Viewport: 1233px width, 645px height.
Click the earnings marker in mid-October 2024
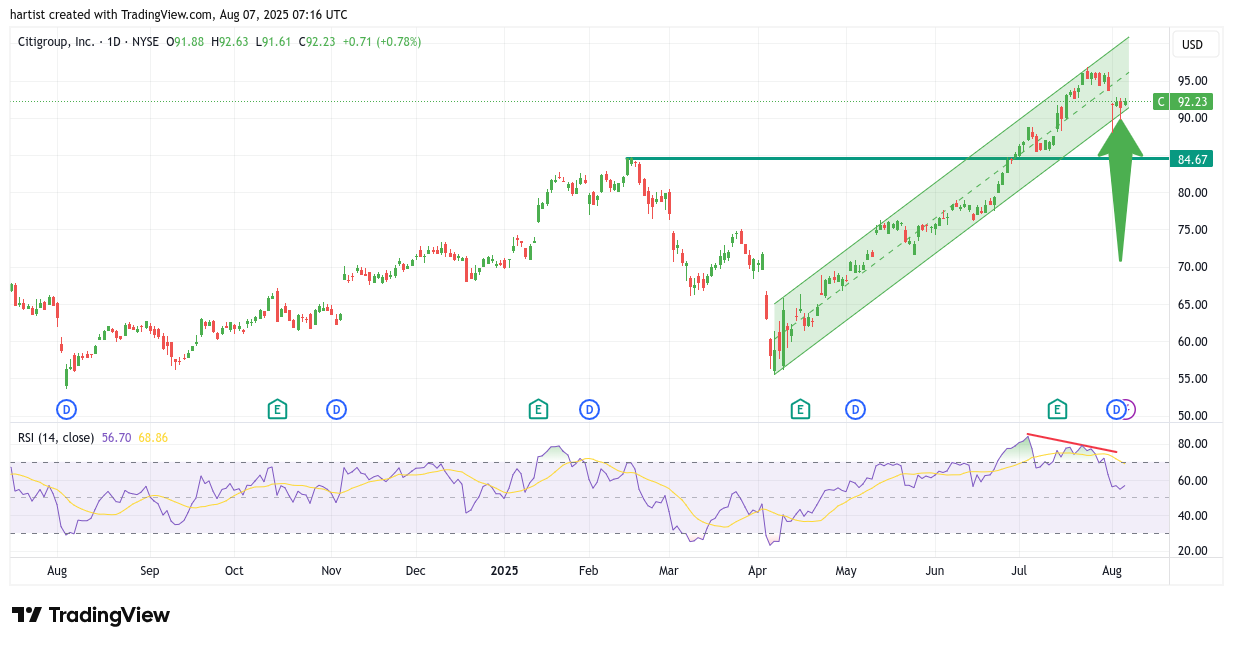tap(277, 409)
